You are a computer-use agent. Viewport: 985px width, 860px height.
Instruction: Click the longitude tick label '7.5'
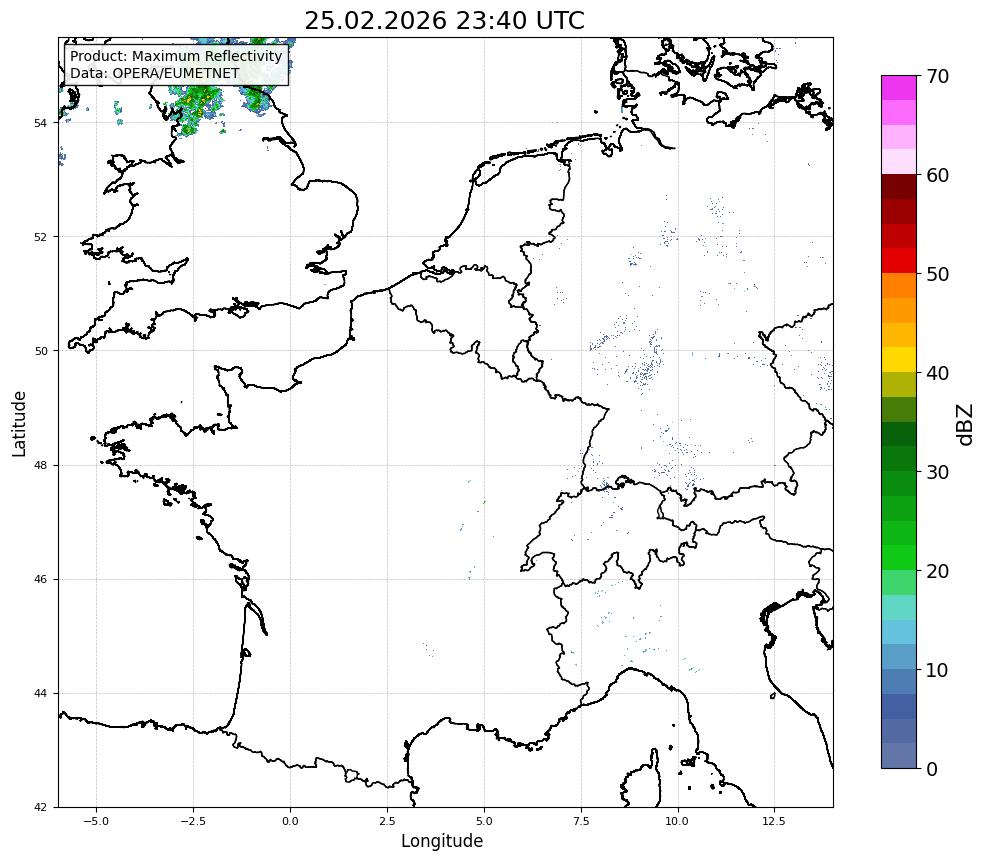click(581, 821)
